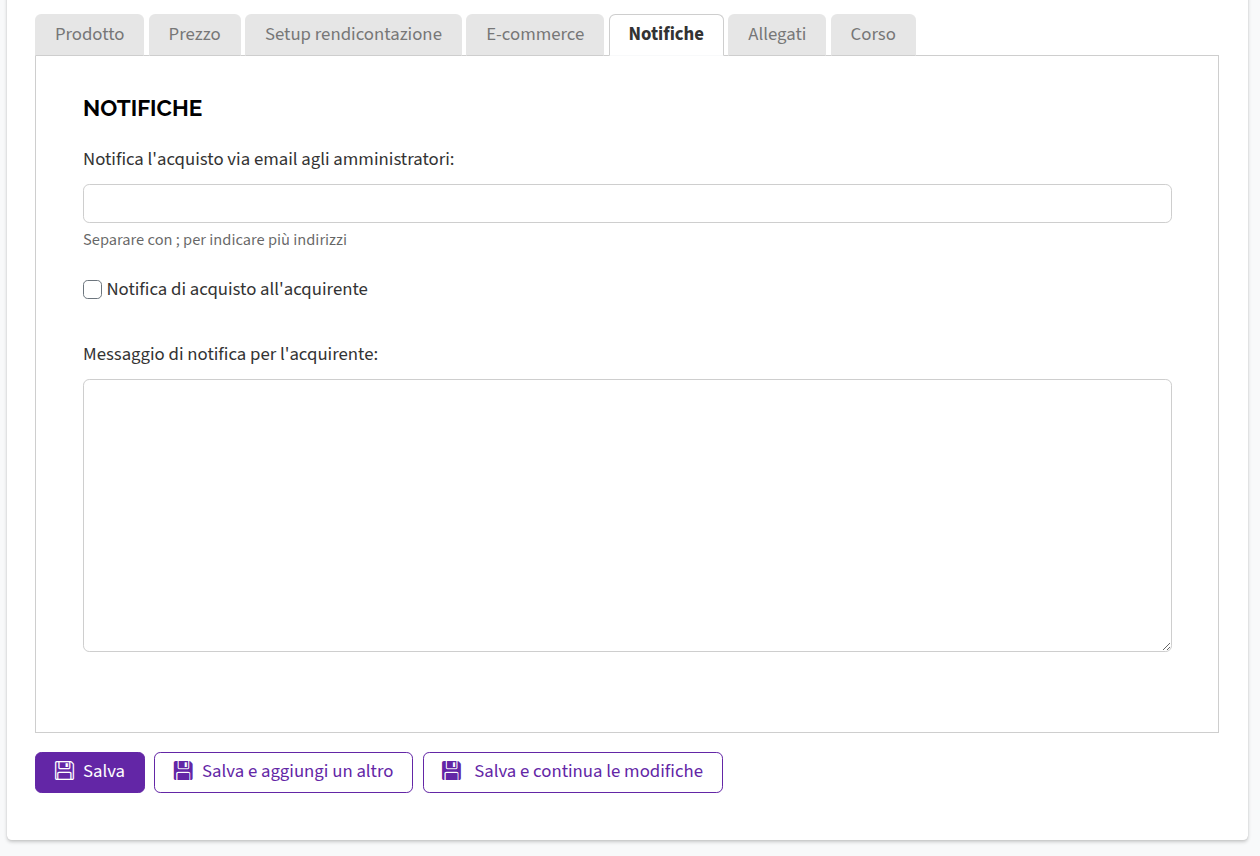This screenshot has width=1260, height=856.
Task: Click the floppy disk icon on Salva
Action: point(64,771)
